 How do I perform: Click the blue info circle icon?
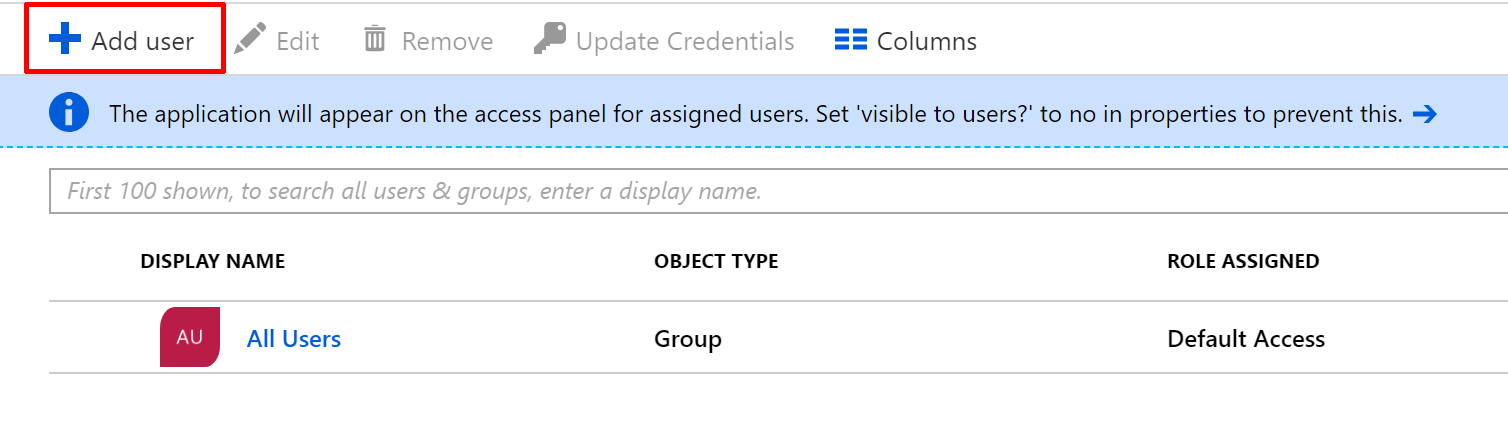coord(69,113)
